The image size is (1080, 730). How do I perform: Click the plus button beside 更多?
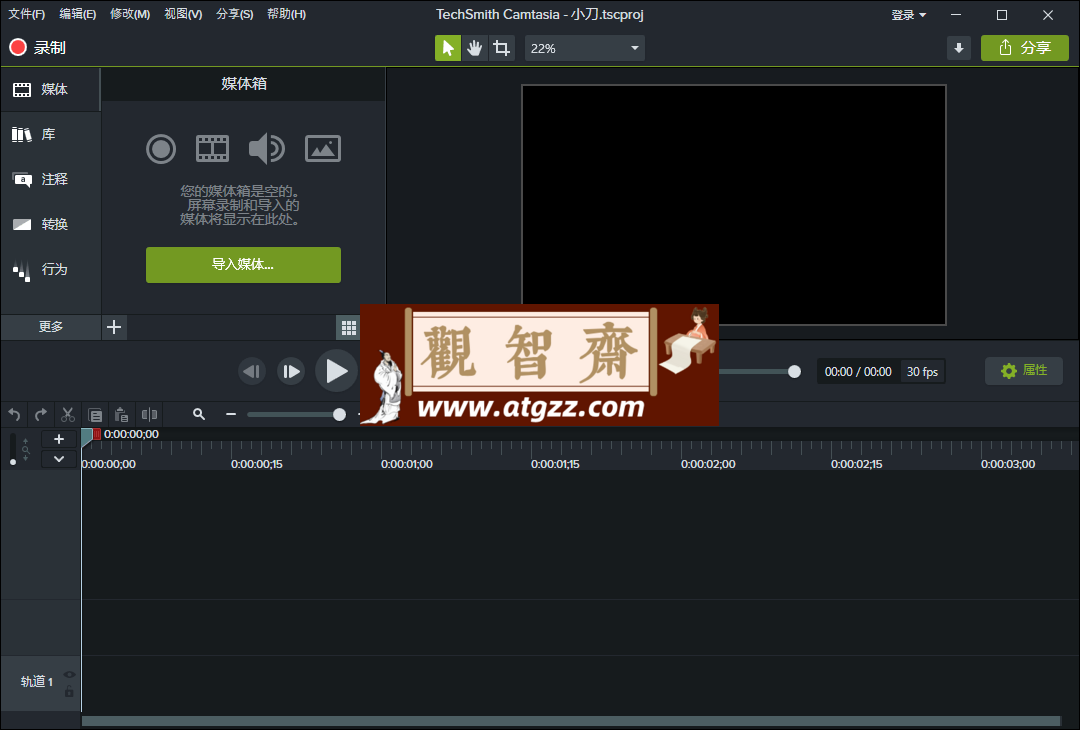114,327
